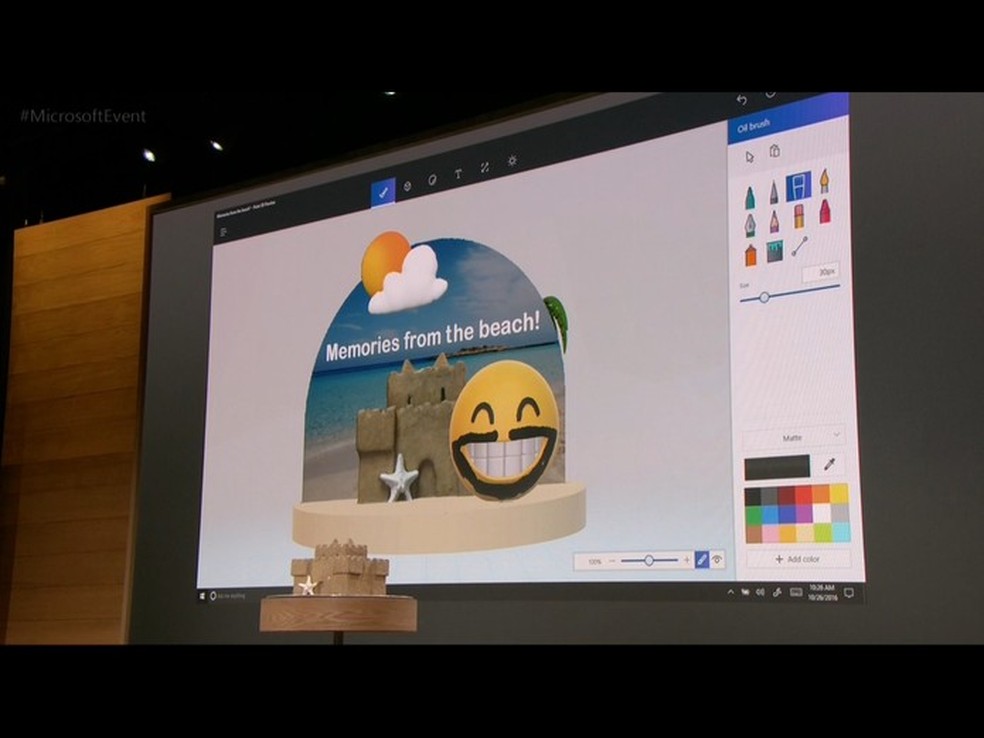Open the Effects sun-icon tab

coord(512,161)
